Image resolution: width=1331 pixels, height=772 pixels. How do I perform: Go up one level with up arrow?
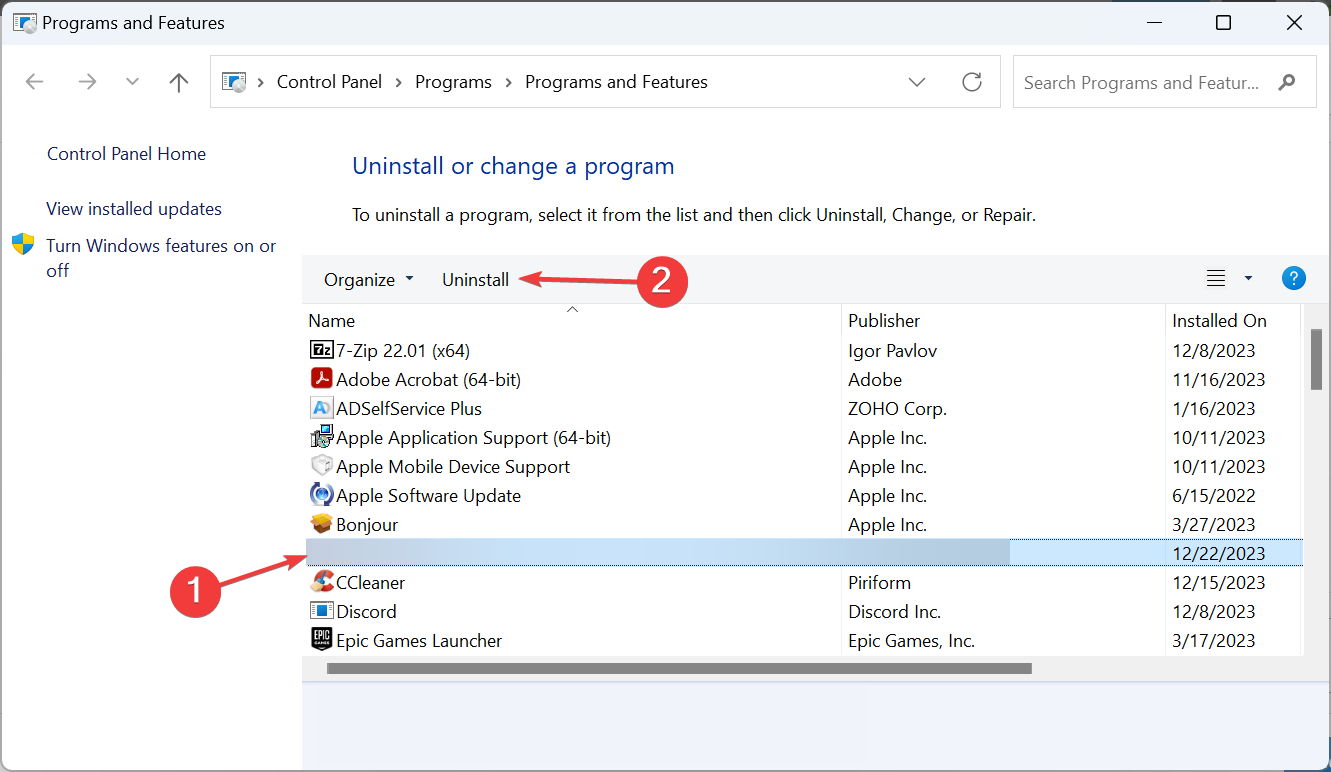[x=179, y=82]
